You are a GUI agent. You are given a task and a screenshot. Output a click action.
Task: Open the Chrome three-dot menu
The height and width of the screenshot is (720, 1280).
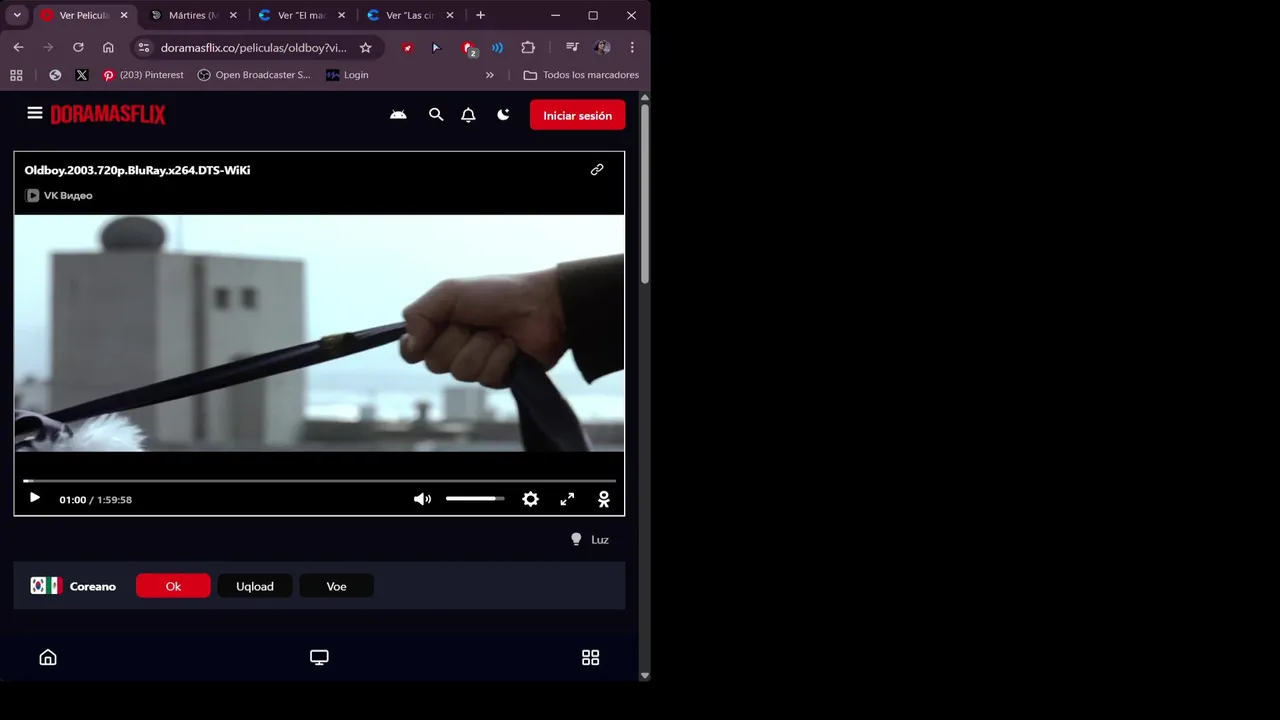(632, 47)
